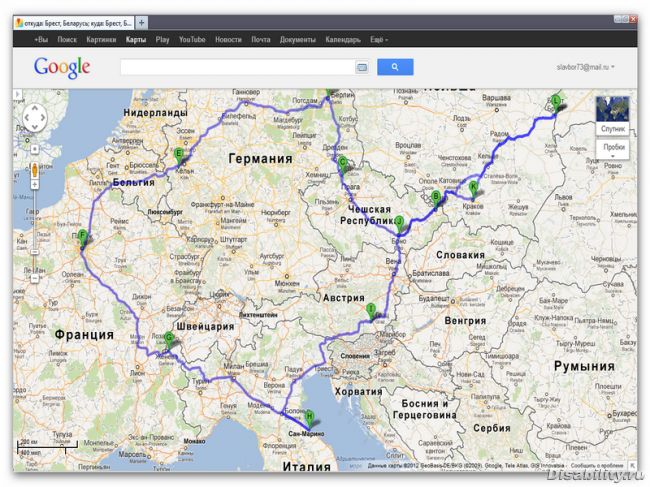Click the Румыния country label

point(584,366)
